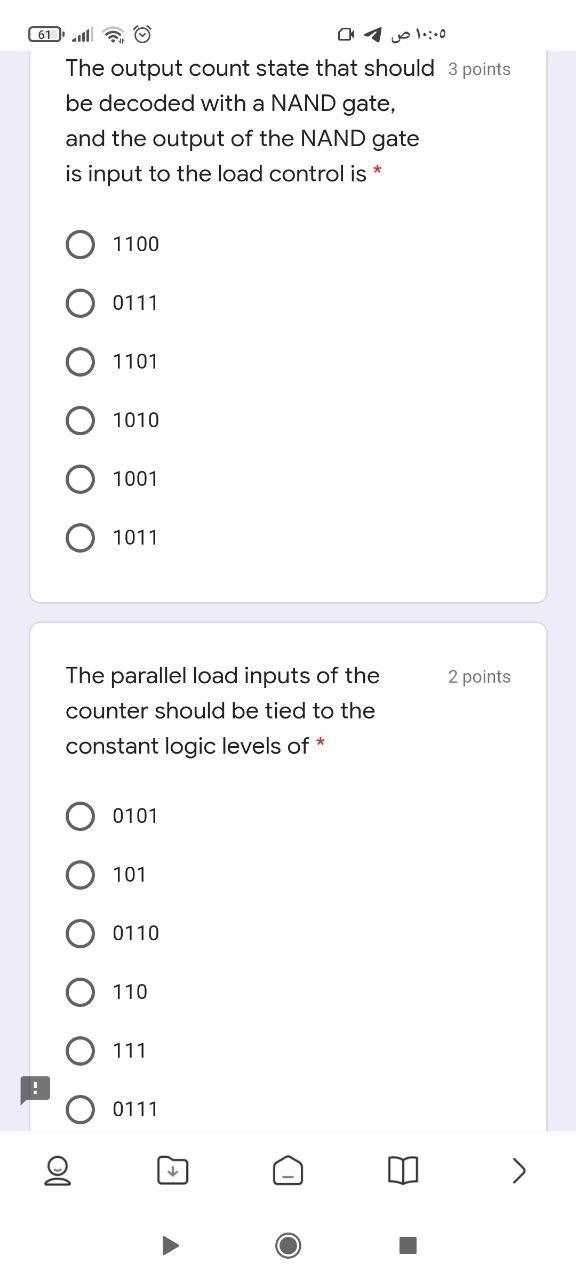Tap the battery indicator showing 61
Viewport: 576px width, 1280px height.
coord(42,33)
